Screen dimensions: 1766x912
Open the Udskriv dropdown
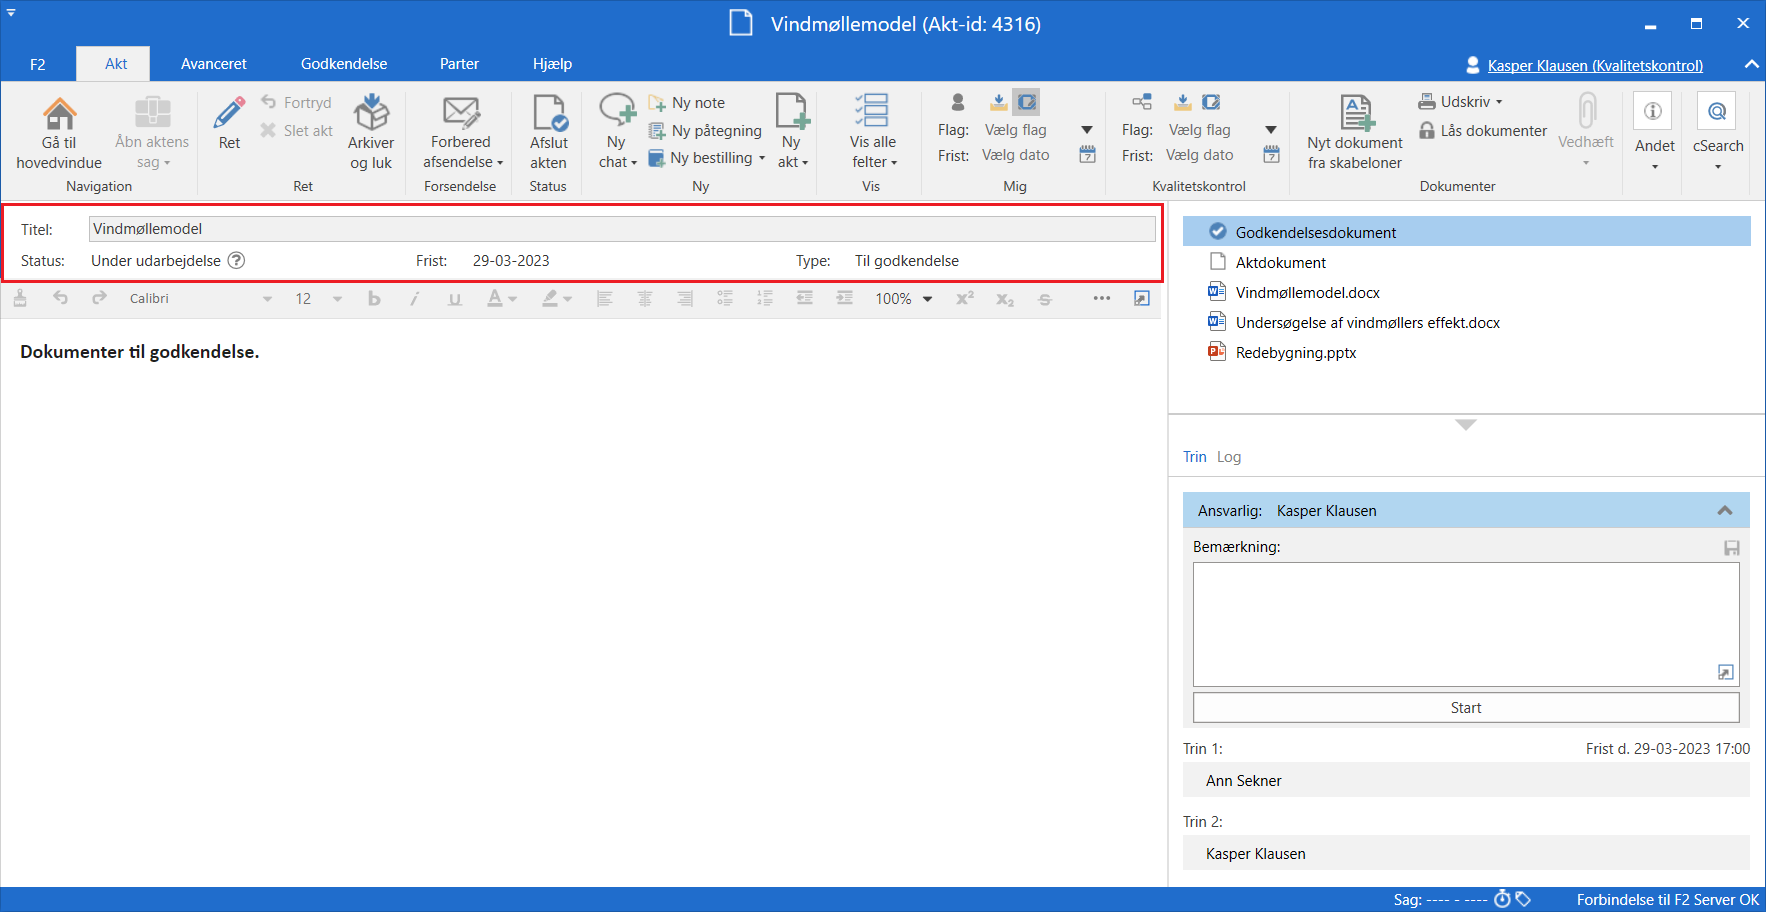pos(1460,102)
